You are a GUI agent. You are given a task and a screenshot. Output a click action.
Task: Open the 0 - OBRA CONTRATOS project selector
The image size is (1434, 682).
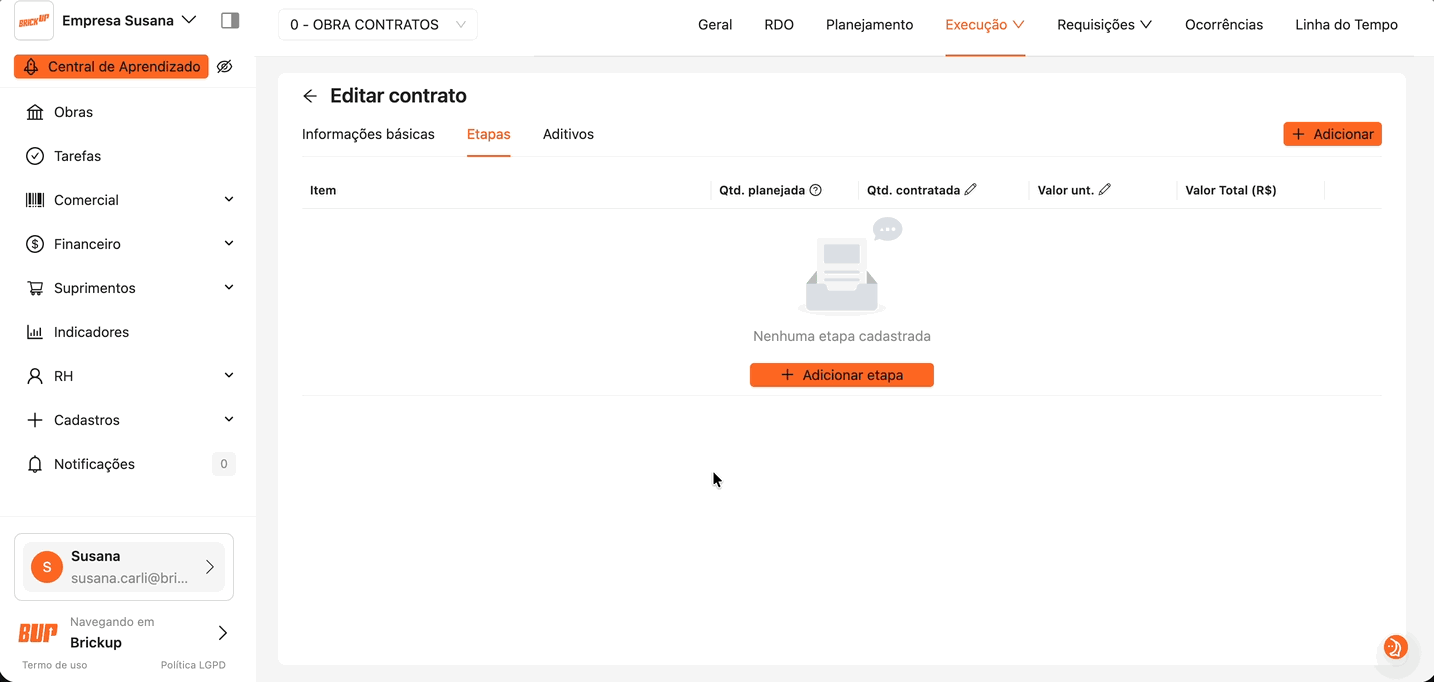(x=377, y=25)
